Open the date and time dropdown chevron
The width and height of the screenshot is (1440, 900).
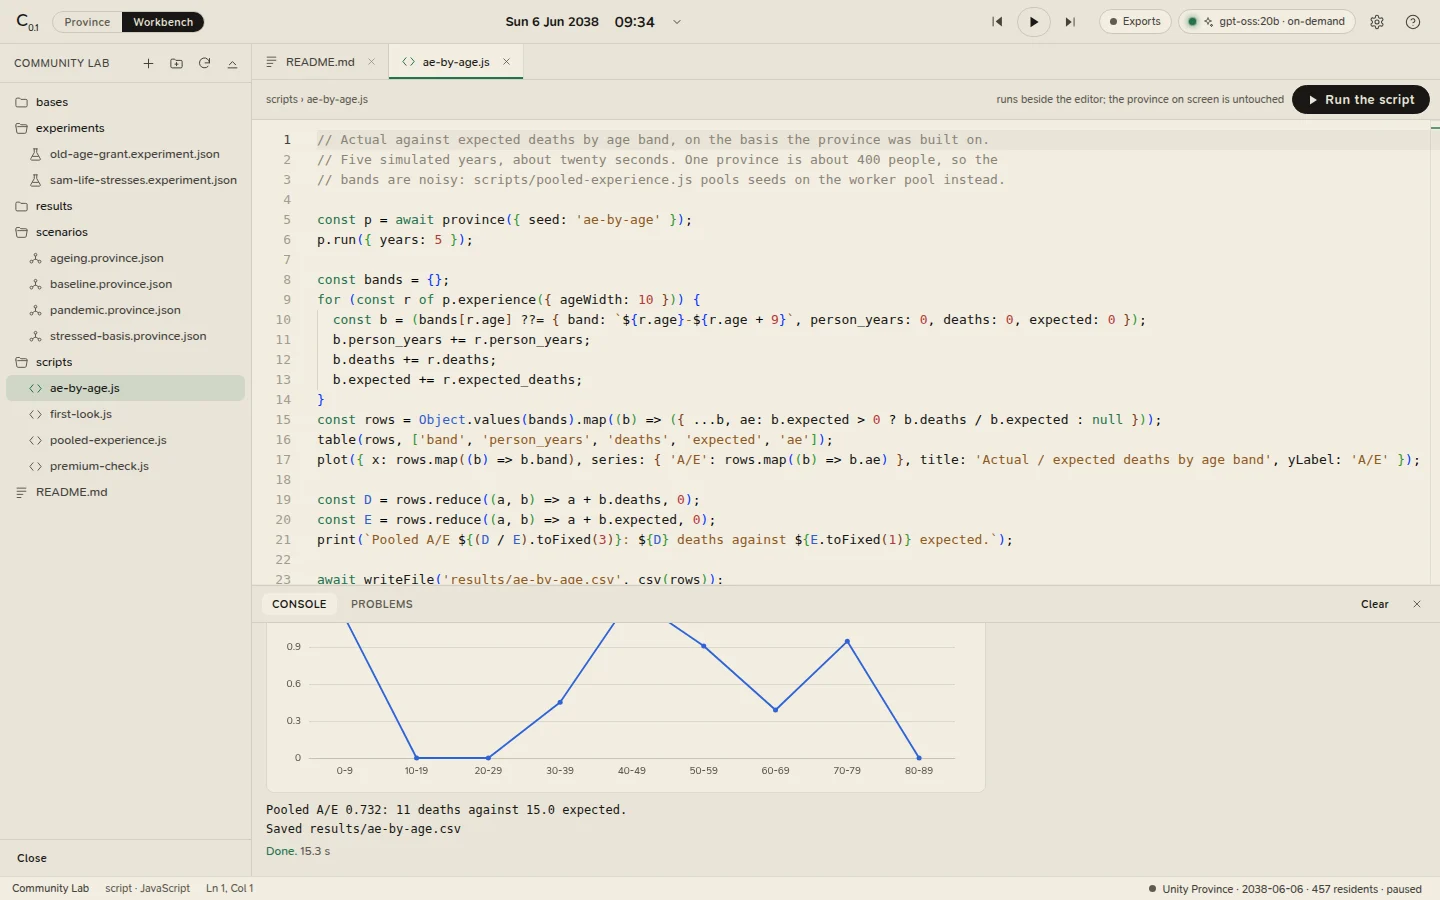(677, 22)
